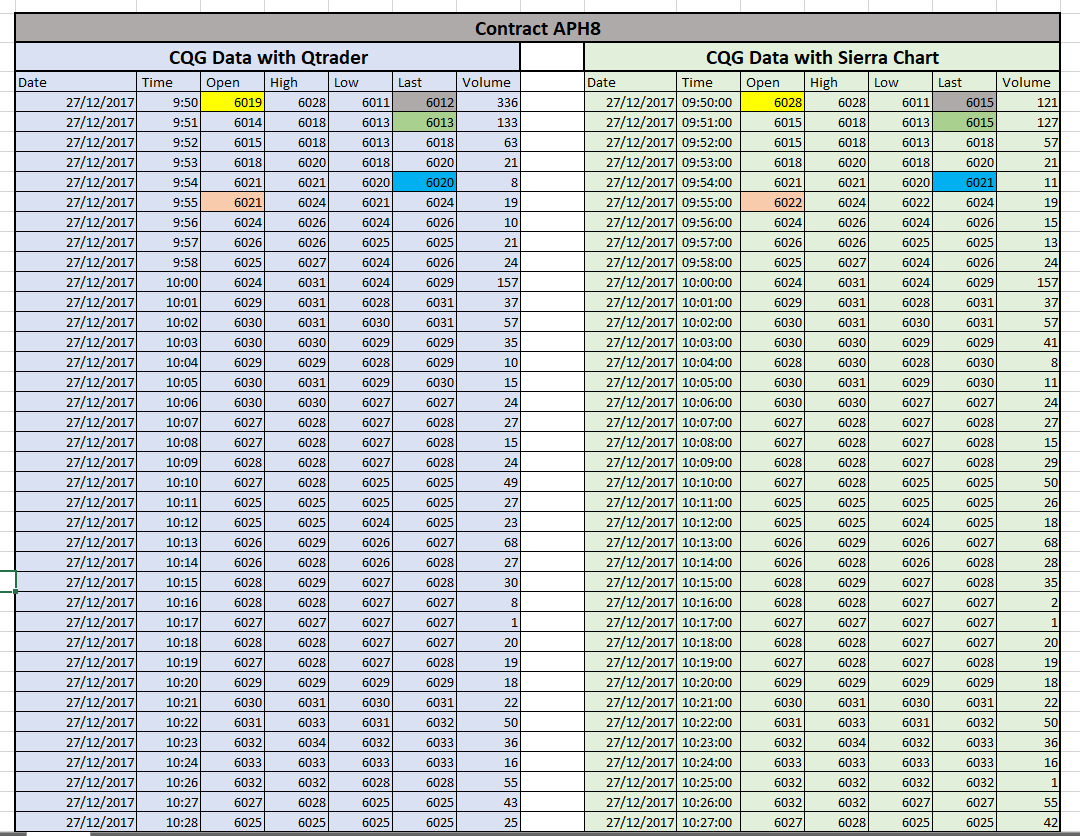Select orange Open cell 6021 in Qtrader 9:55 row
This screenshot has height=836, width=1080.
232,202
